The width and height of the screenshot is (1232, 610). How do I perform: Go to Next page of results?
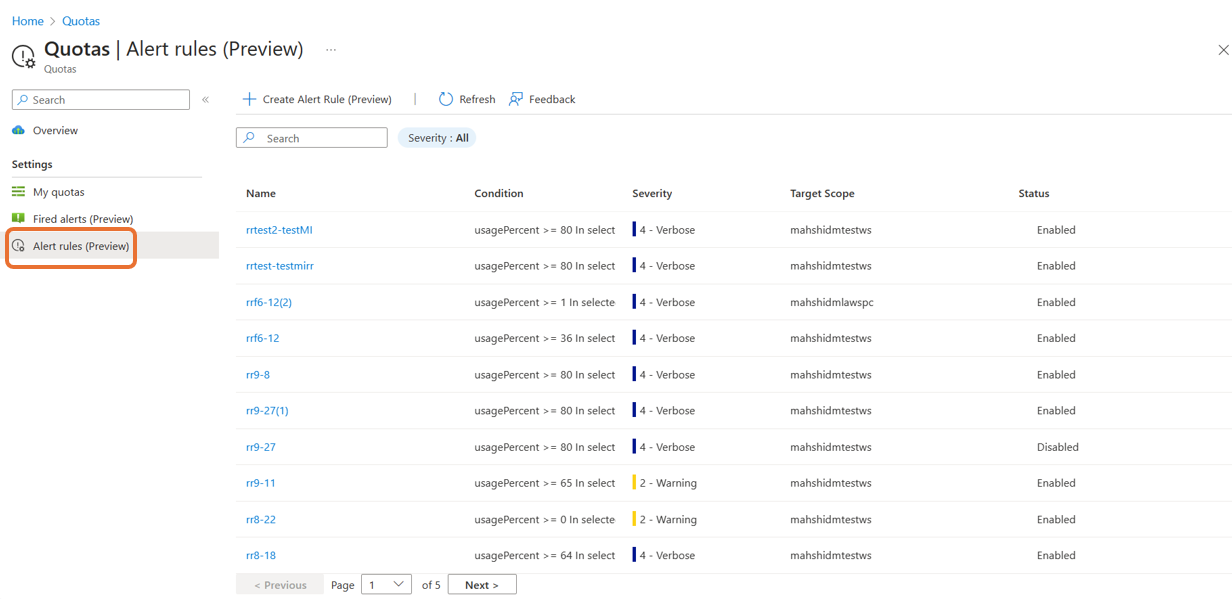[482, 585]
